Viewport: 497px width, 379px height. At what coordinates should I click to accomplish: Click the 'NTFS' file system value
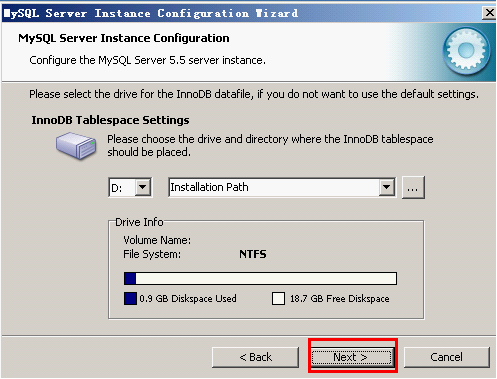[253, 254]
